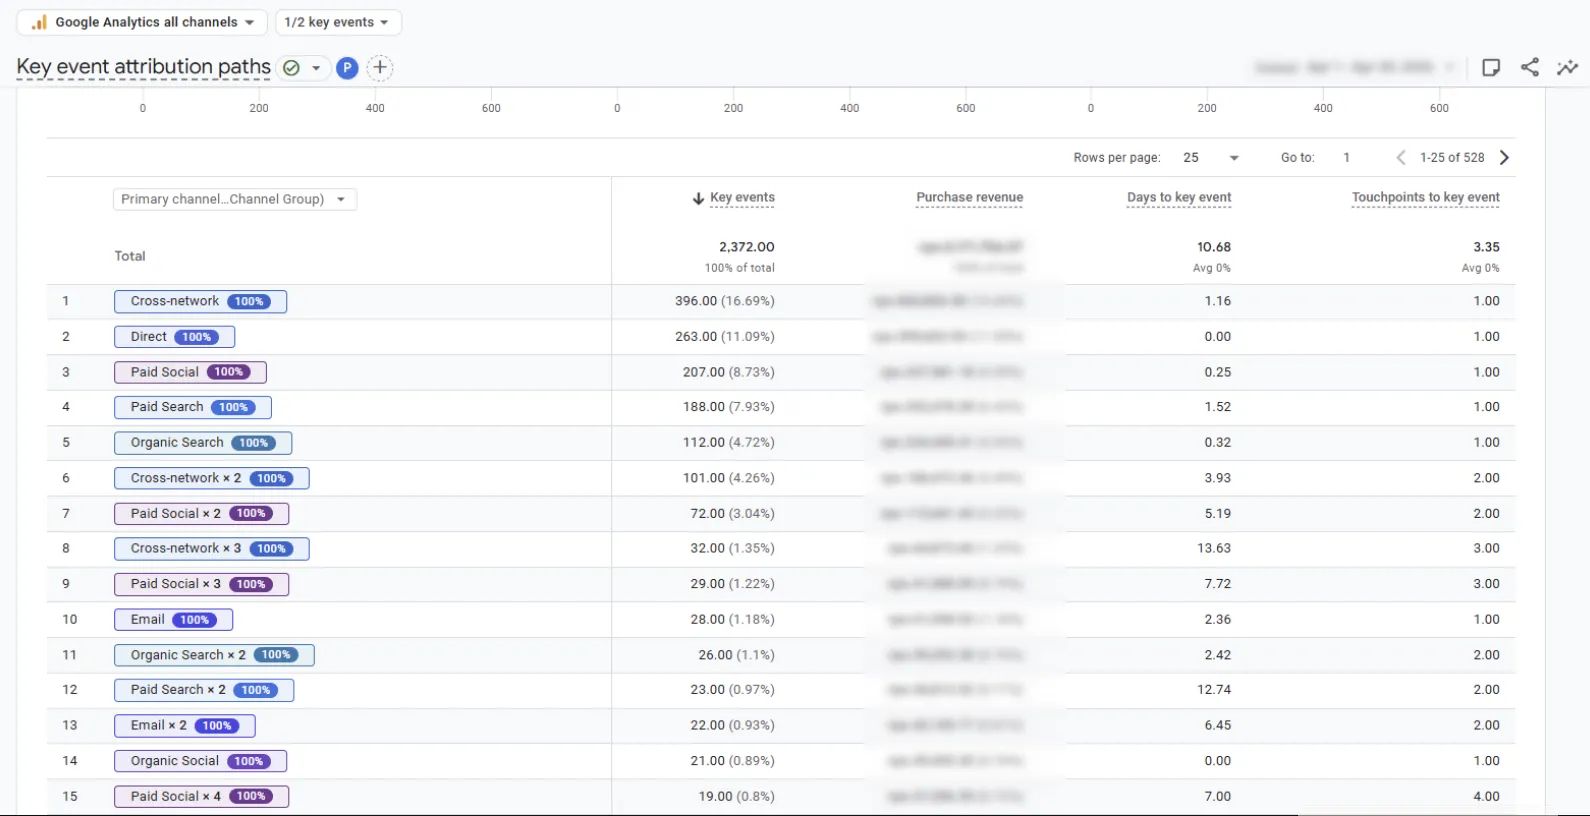Share this report via share icon
This screenshot has width=1590, height=816.
click(1530, 67)
